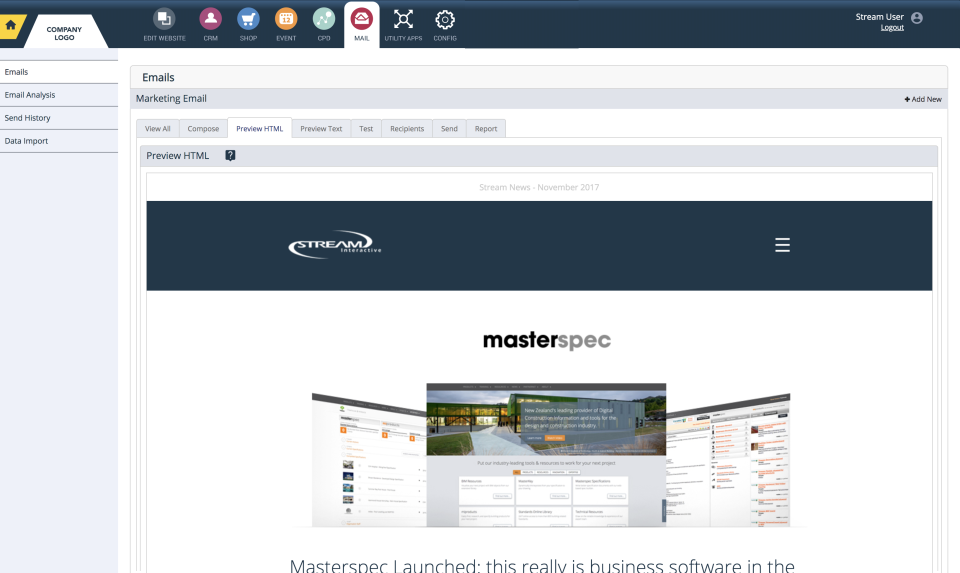Screen dimensions: 960x573
Task: Select the Preview HTML tab
Action: pos(260,129)
